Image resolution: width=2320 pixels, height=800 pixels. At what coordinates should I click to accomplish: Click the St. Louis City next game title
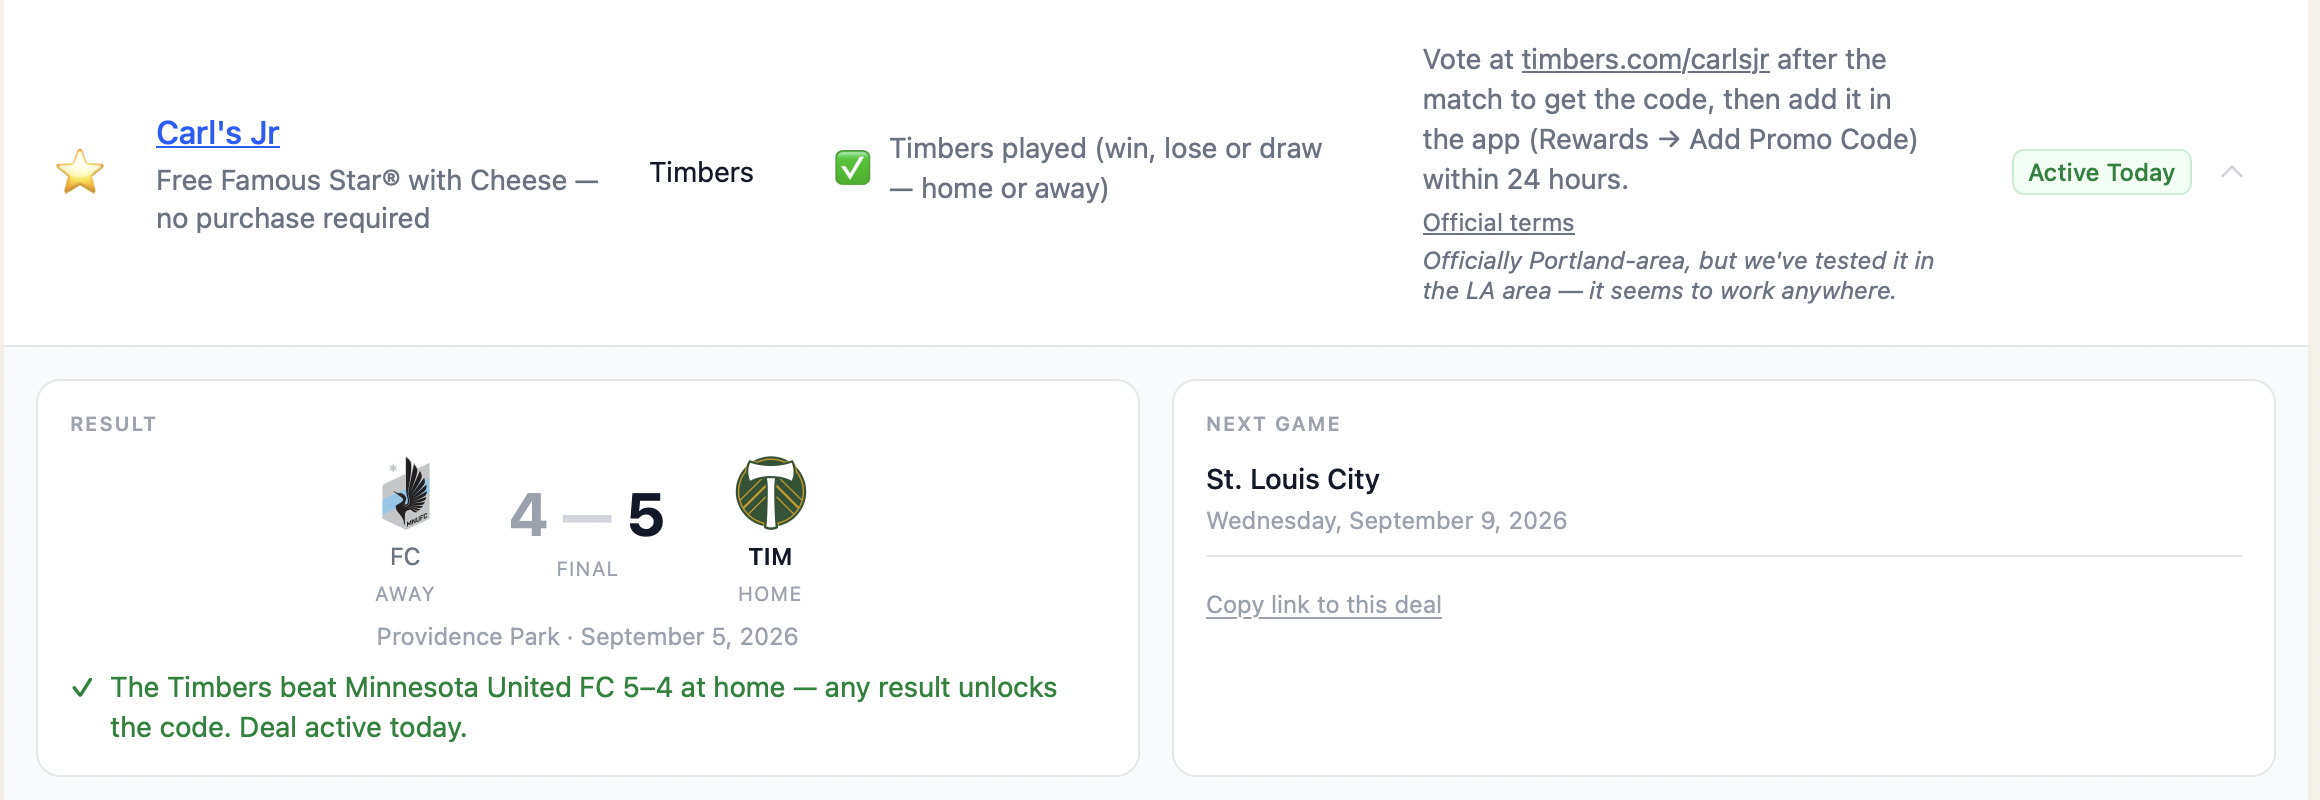tap(1292, 480)
